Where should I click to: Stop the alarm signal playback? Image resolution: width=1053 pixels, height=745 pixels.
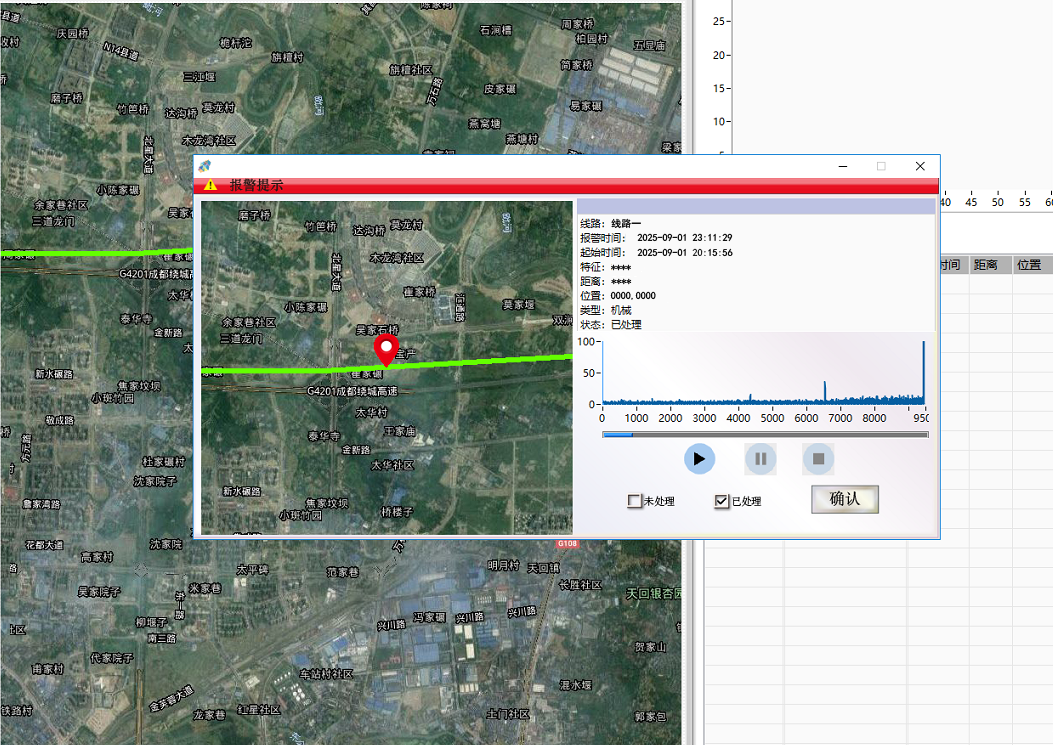pos(818,459)
